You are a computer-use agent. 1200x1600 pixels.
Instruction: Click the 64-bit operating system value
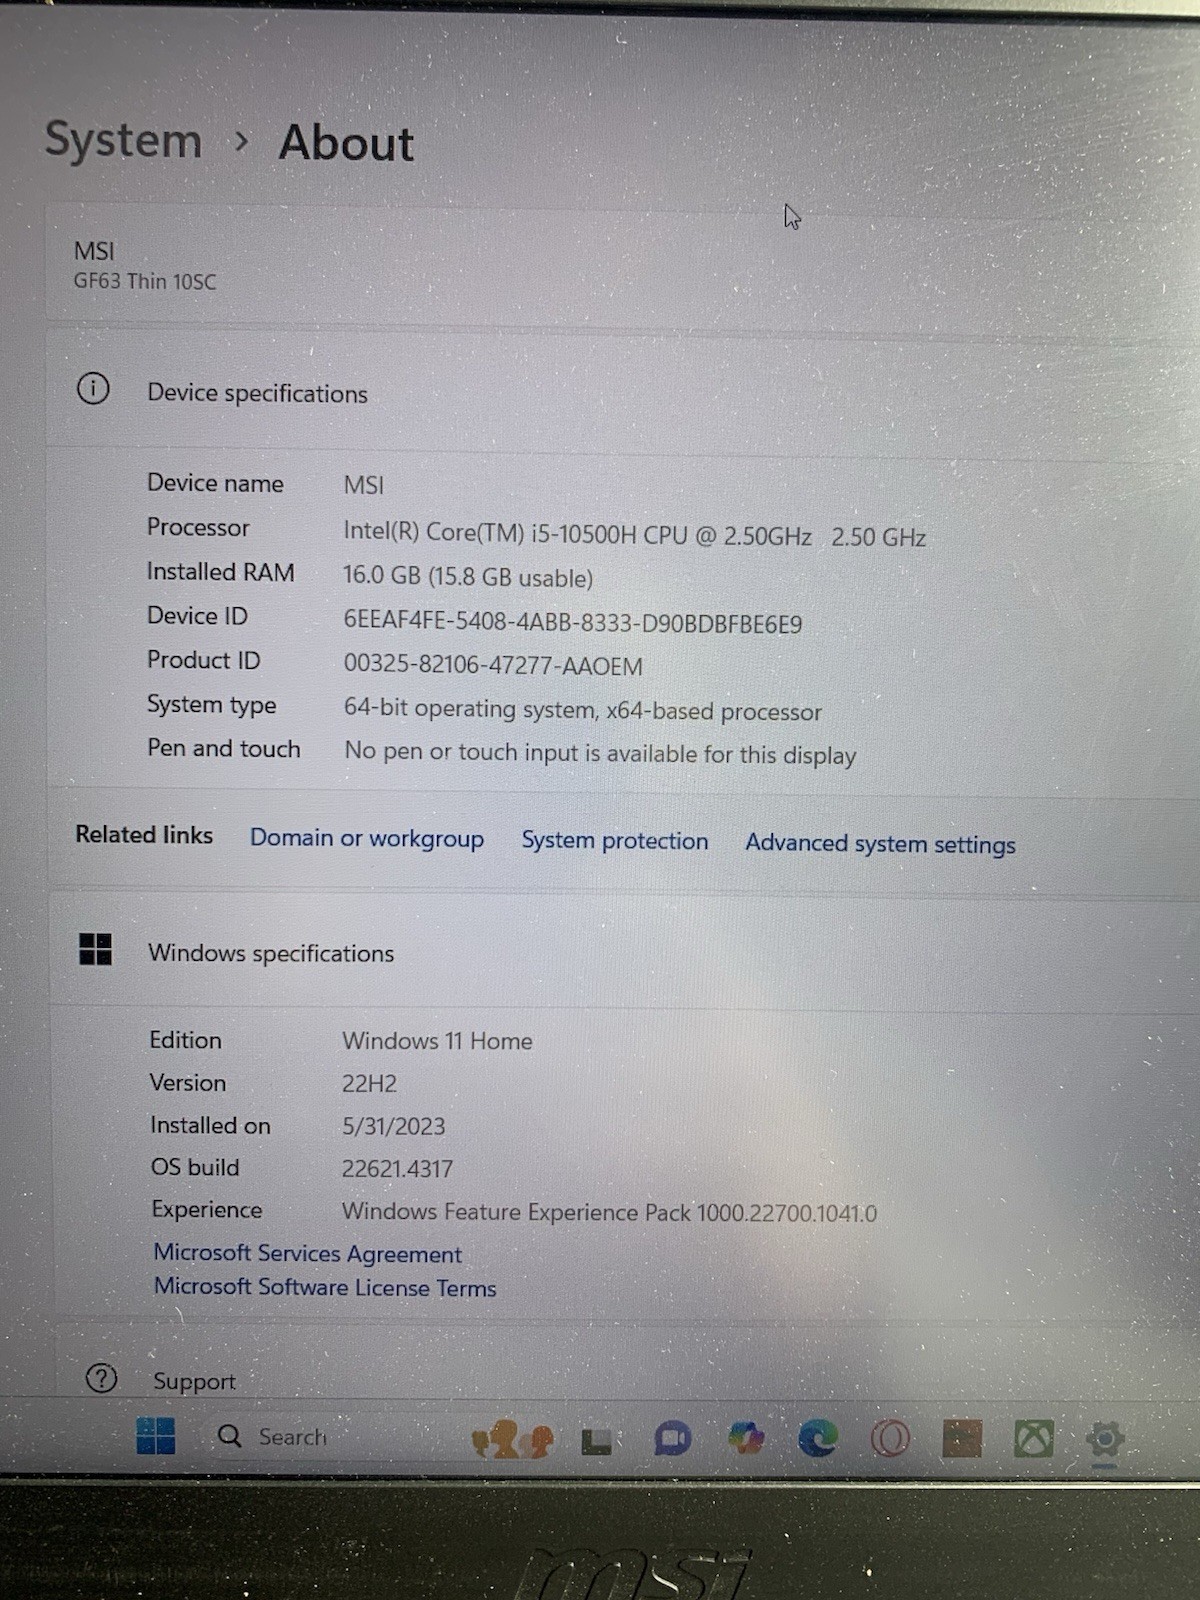pyautogui.click(x=583, y=710)
